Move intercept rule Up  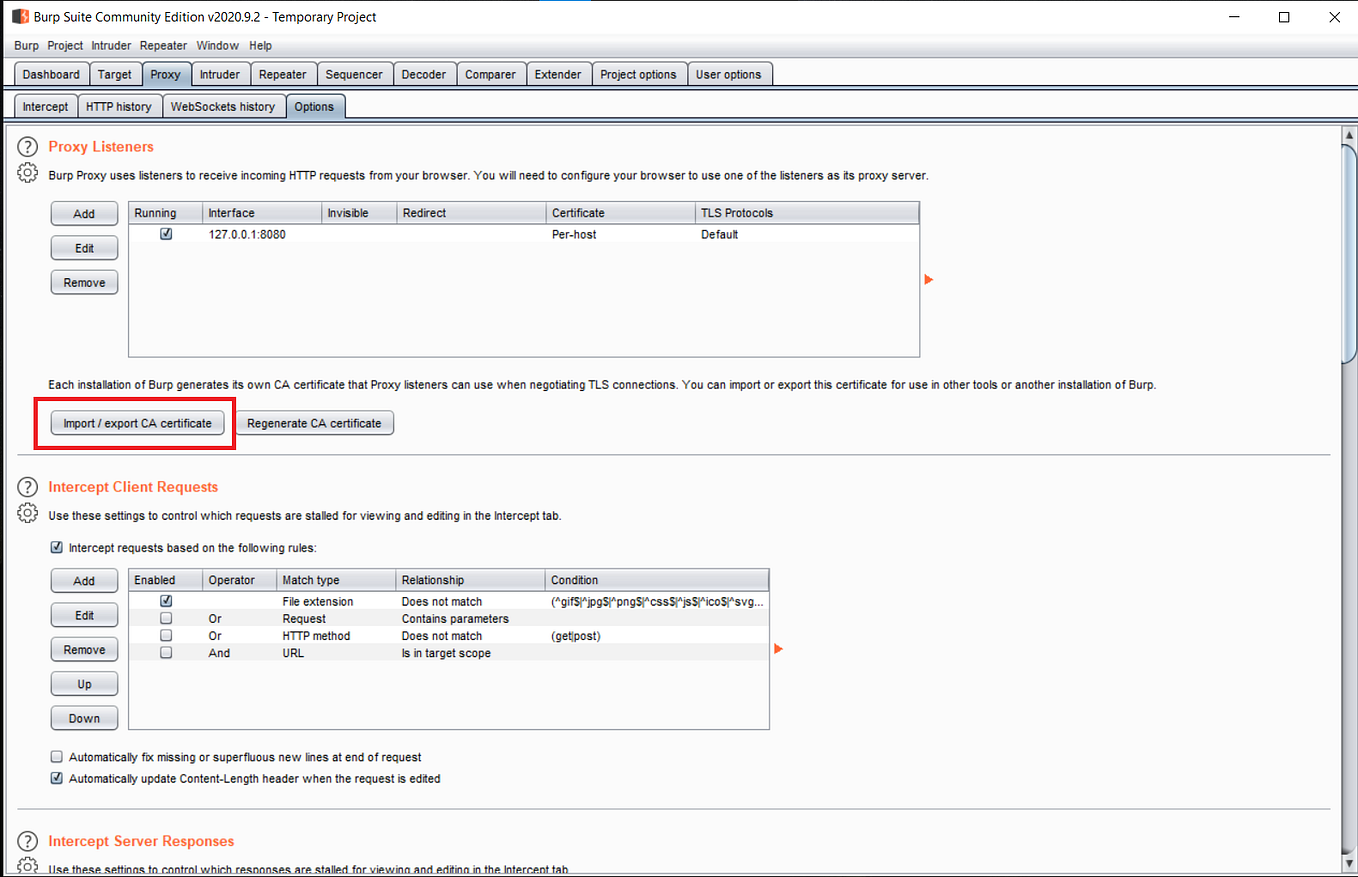coord(84,684)
